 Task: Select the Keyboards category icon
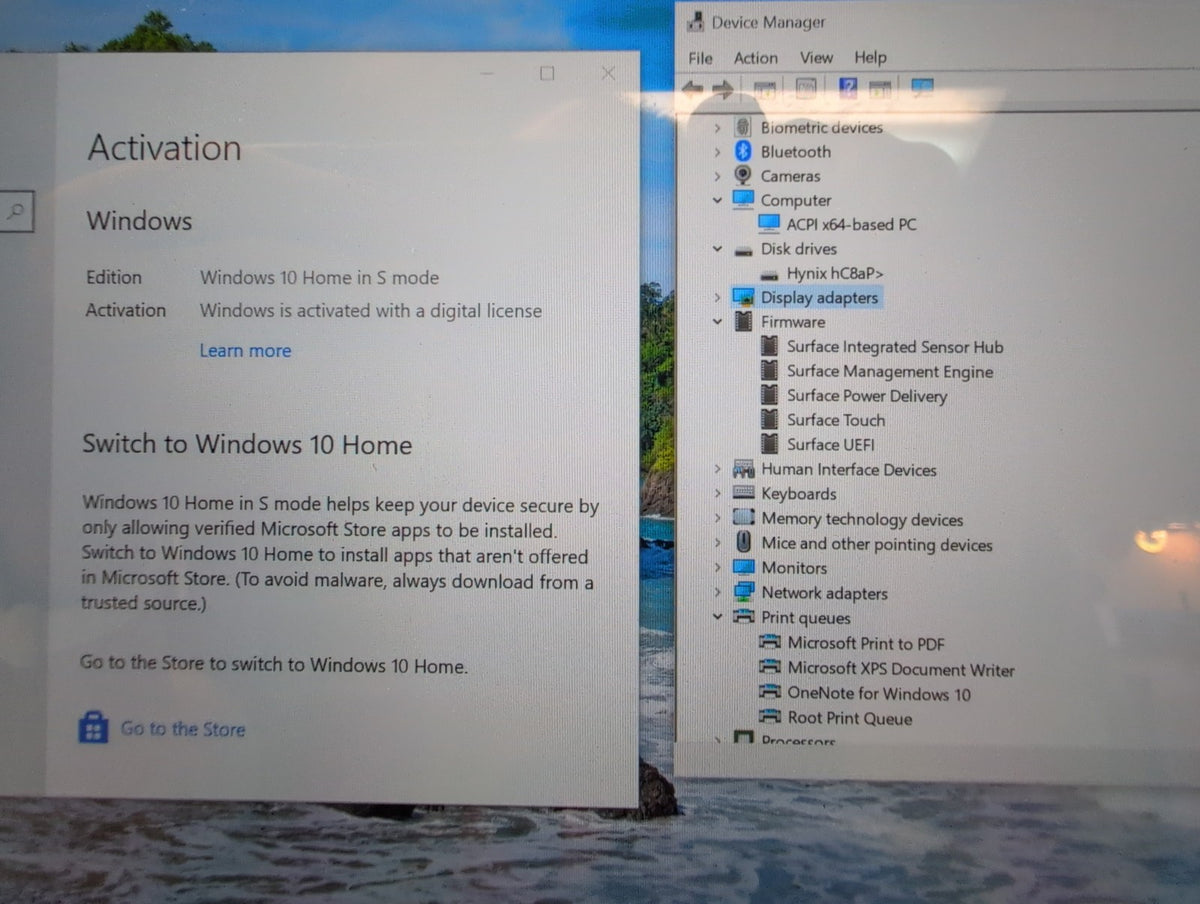743,493
